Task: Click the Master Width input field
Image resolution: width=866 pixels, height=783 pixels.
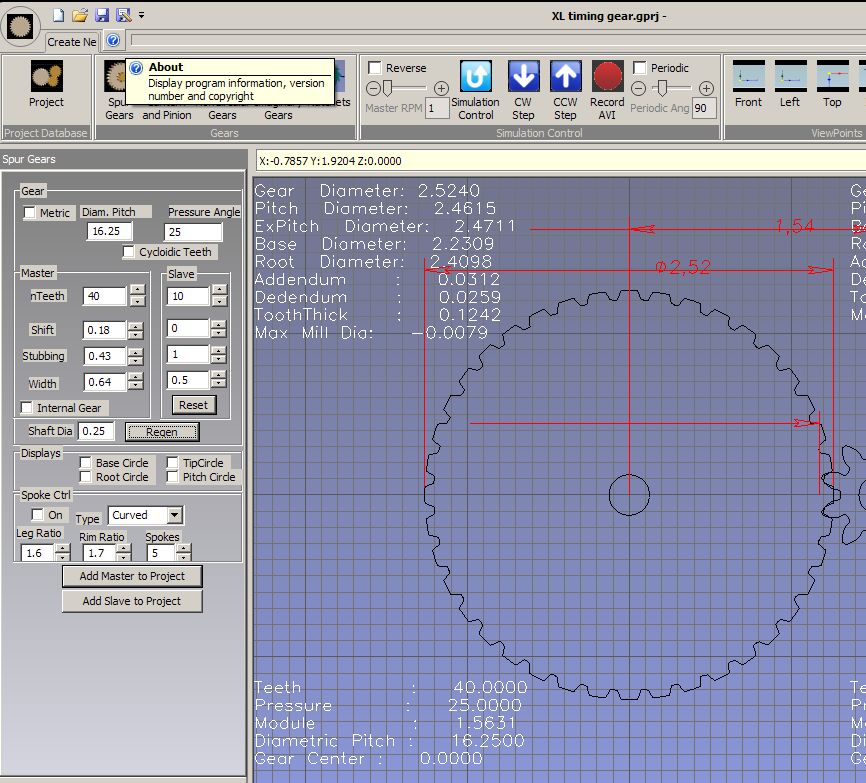Action: click(105, 382)
